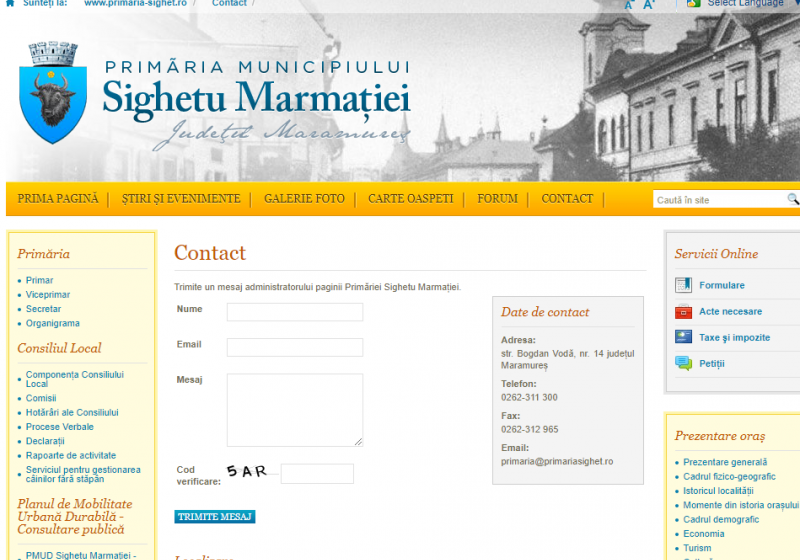Click the Date de contact heading
Viewport: 800px width, 560px height.
pyautogui.click(x=545, y=312)
